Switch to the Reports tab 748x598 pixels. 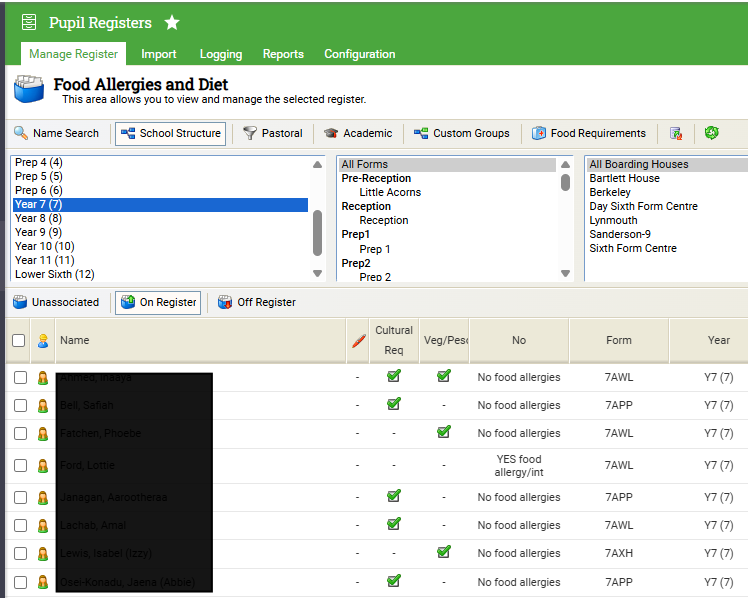pos(283,54)
